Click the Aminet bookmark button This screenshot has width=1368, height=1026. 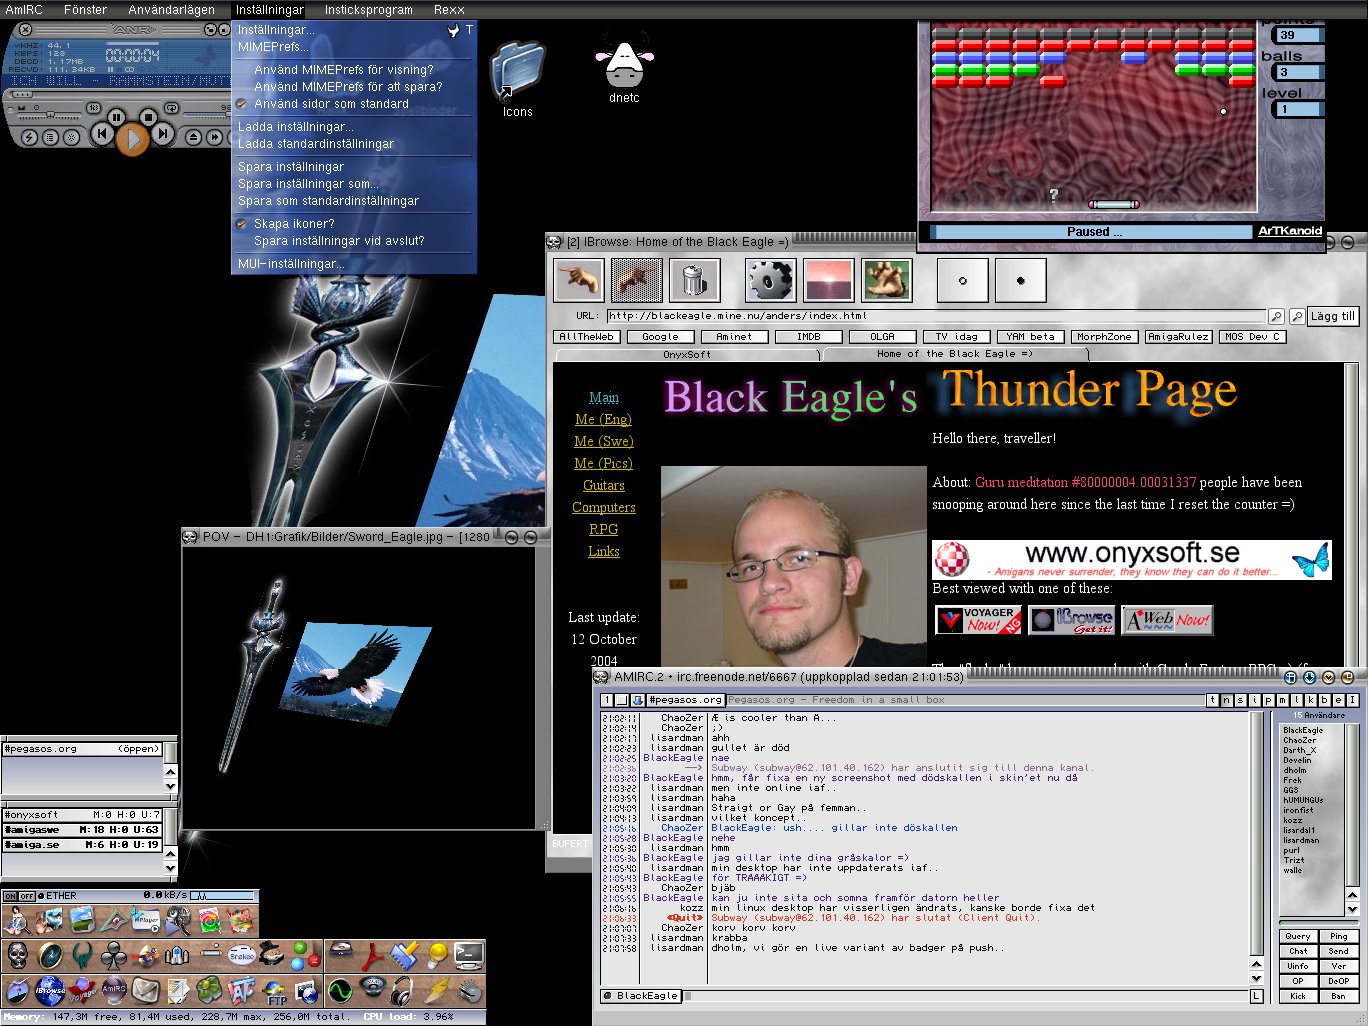pos(734,337)
